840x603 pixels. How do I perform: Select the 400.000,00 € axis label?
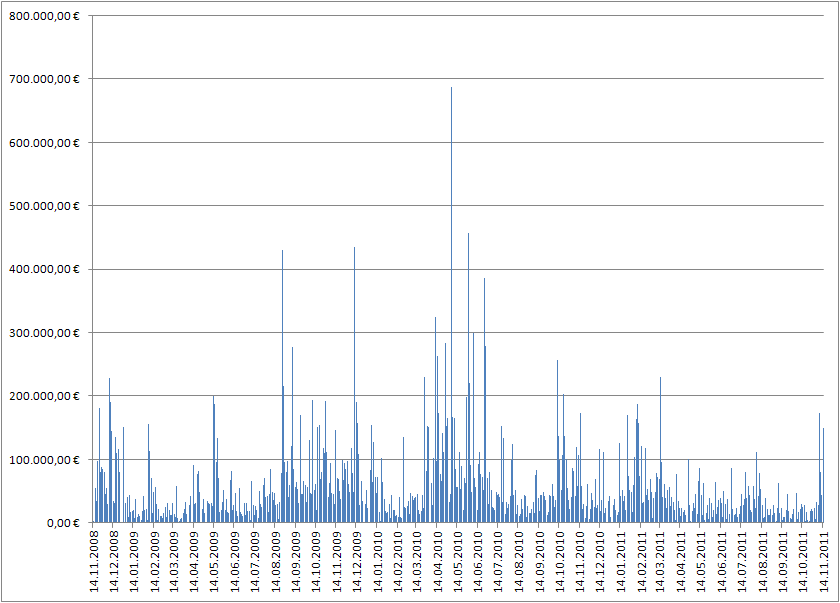[44, 269]
